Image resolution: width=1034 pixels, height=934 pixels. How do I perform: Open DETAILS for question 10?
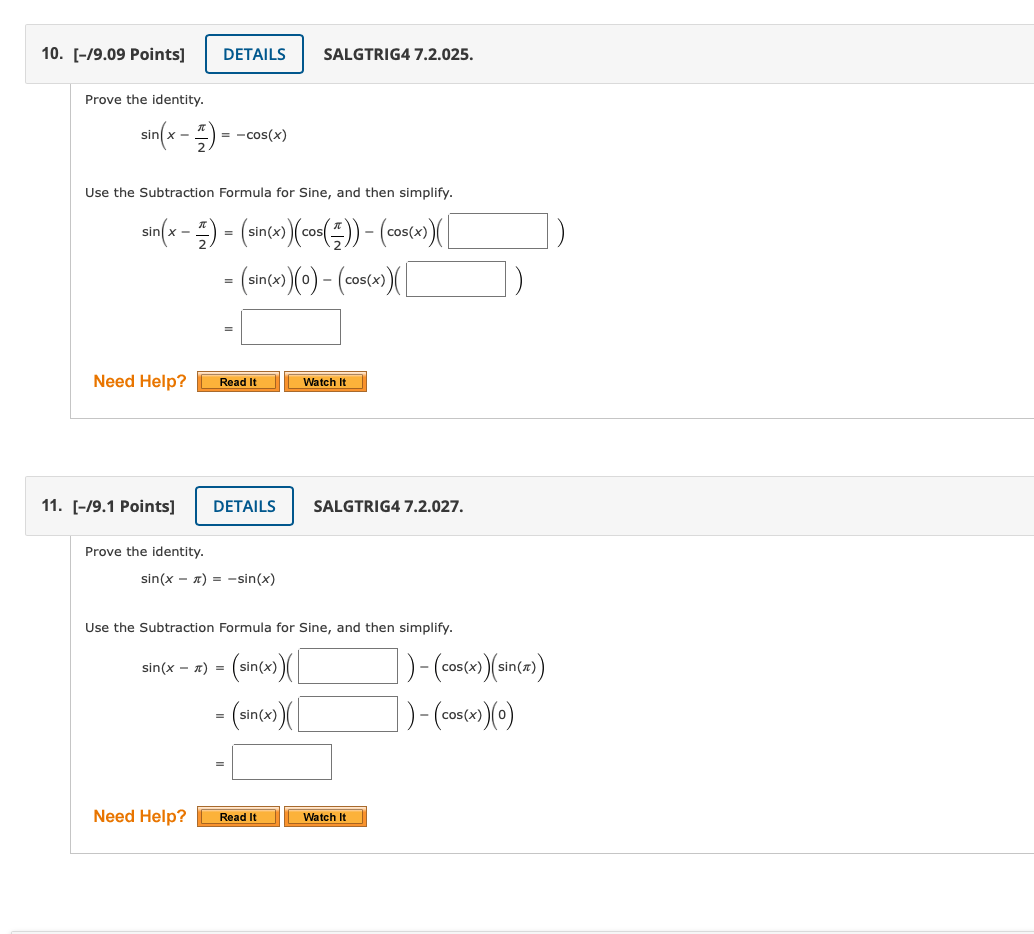[x=254, y=54]
